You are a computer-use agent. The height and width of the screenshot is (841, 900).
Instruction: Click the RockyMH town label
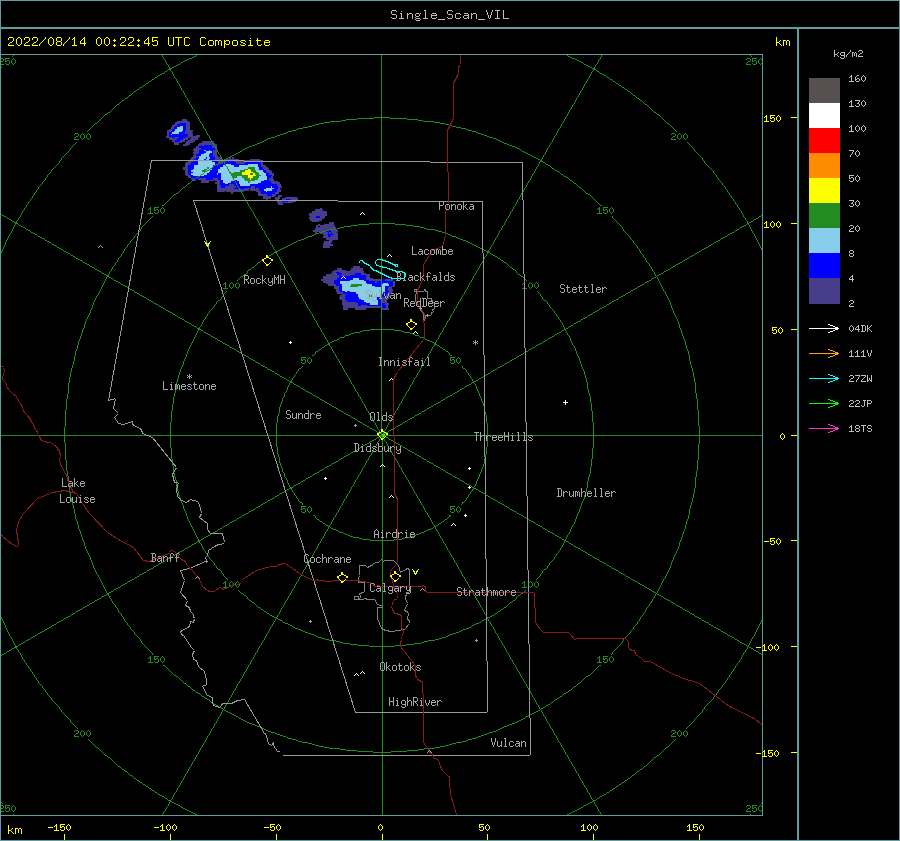[264, 280]
